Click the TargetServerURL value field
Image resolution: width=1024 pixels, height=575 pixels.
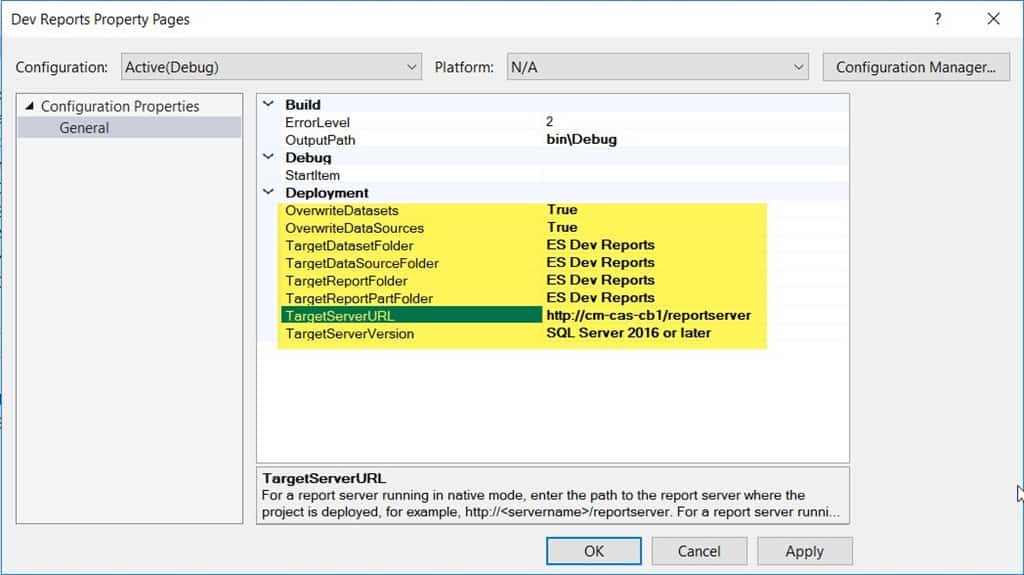point(648,315)
